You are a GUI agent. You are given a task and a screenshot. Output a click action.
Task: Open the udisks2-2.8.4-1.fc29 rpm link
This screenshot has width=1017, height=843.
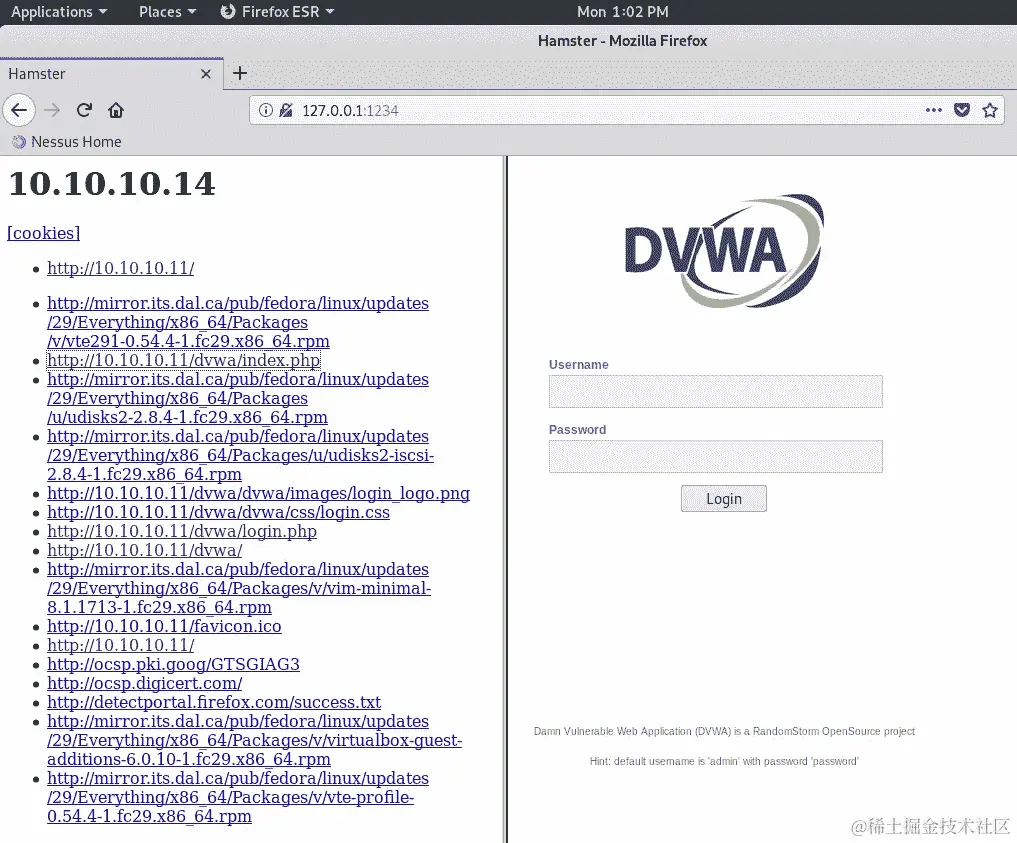237,398
